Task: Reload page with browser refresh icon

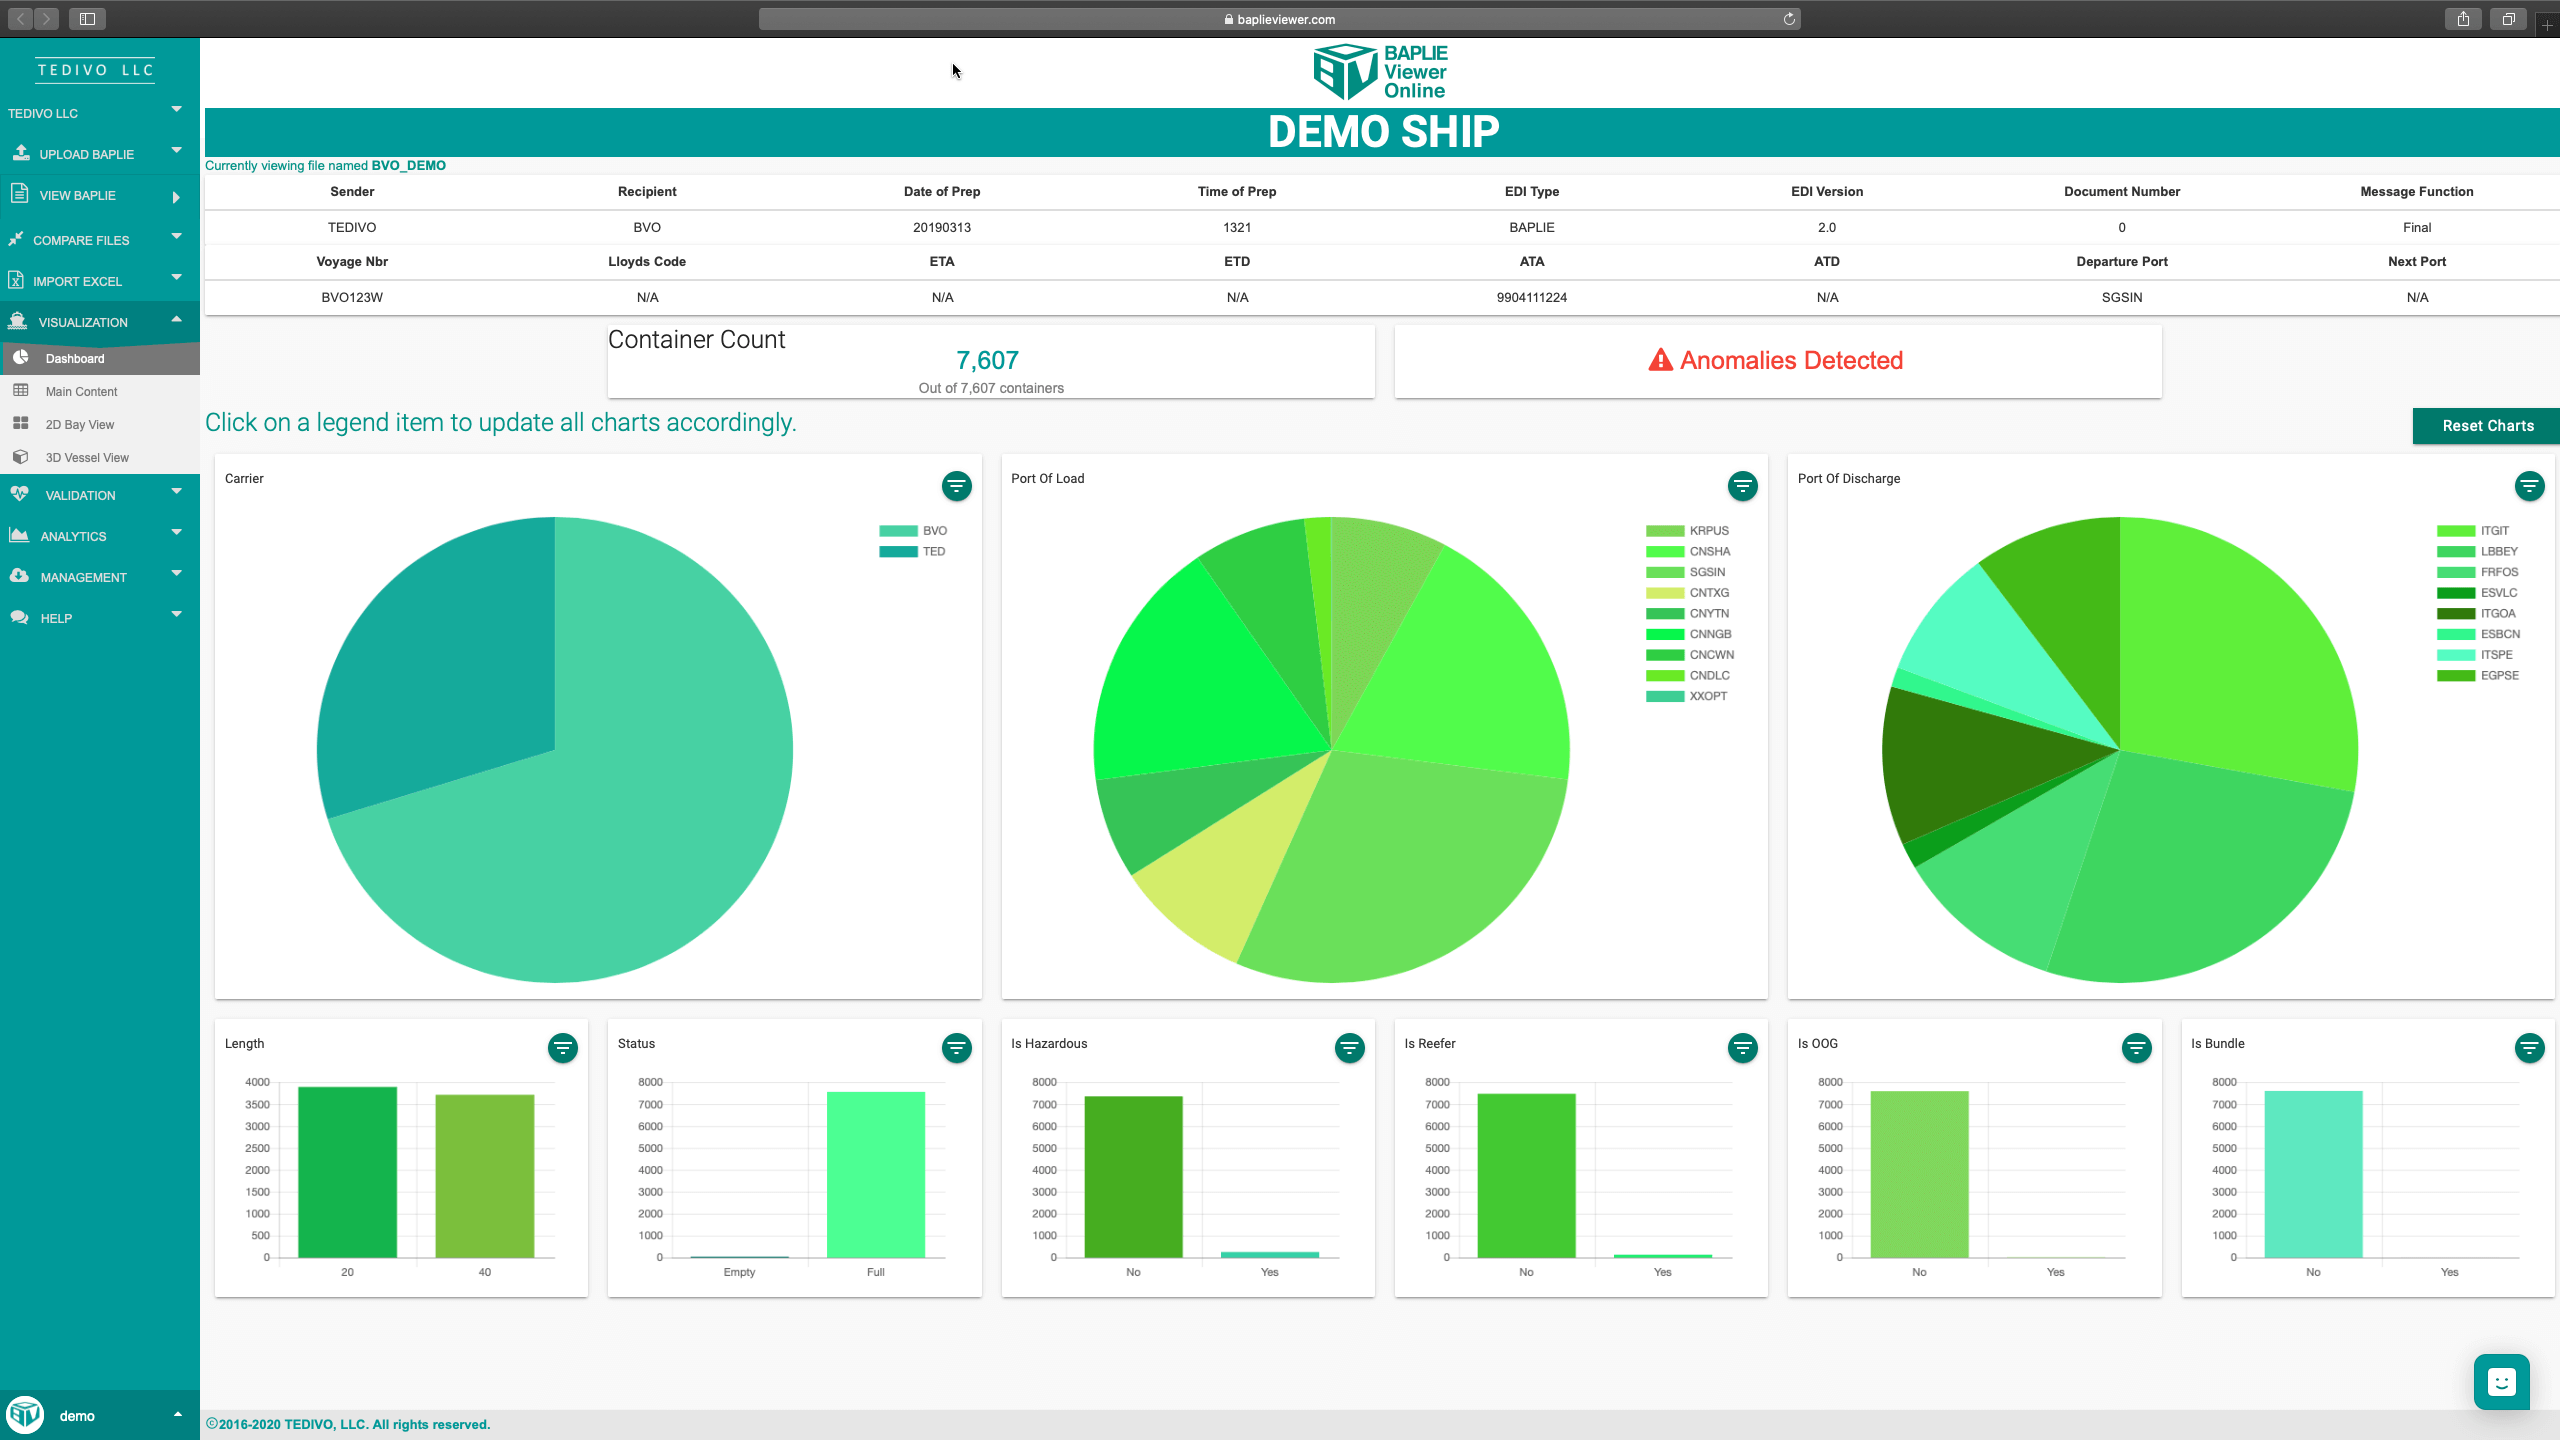Action: [x=1789, y=19]
